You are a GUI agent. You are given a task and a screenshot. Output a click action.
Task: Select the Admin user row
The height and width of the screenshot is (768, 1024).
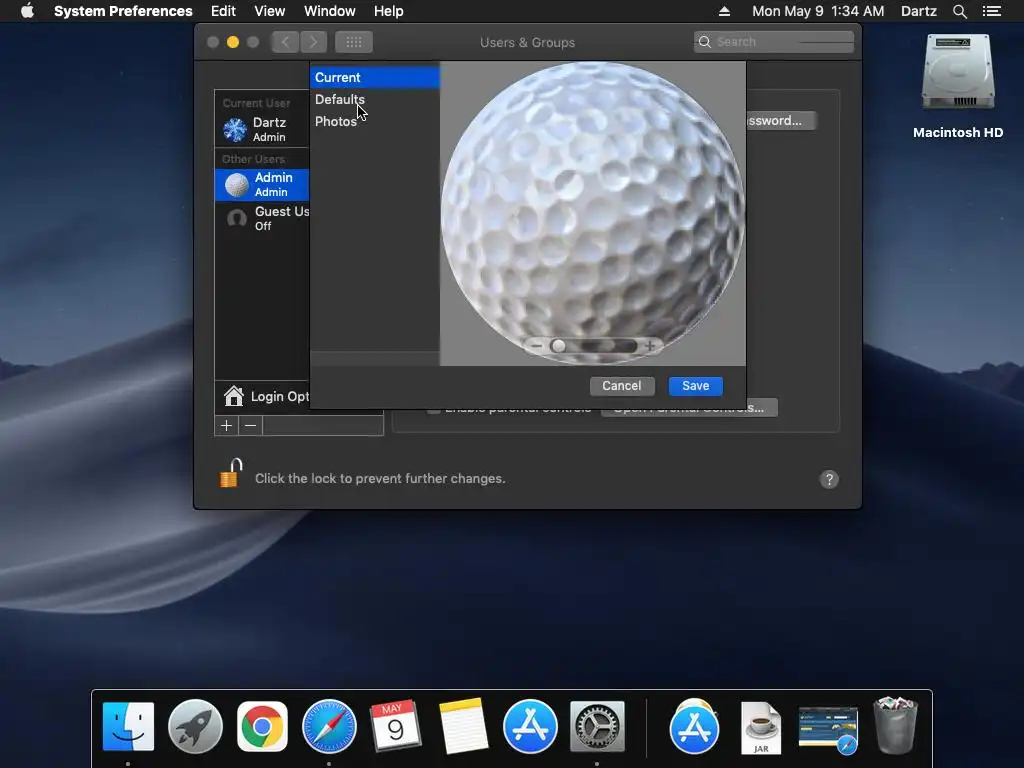pos(262,184)
